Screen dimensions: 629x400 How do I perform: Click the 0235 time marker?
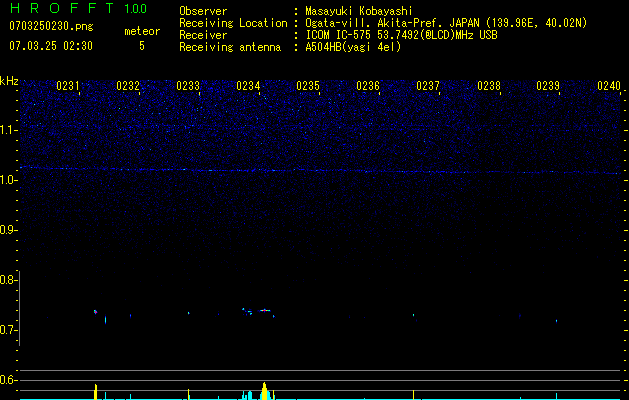(308, 86)
